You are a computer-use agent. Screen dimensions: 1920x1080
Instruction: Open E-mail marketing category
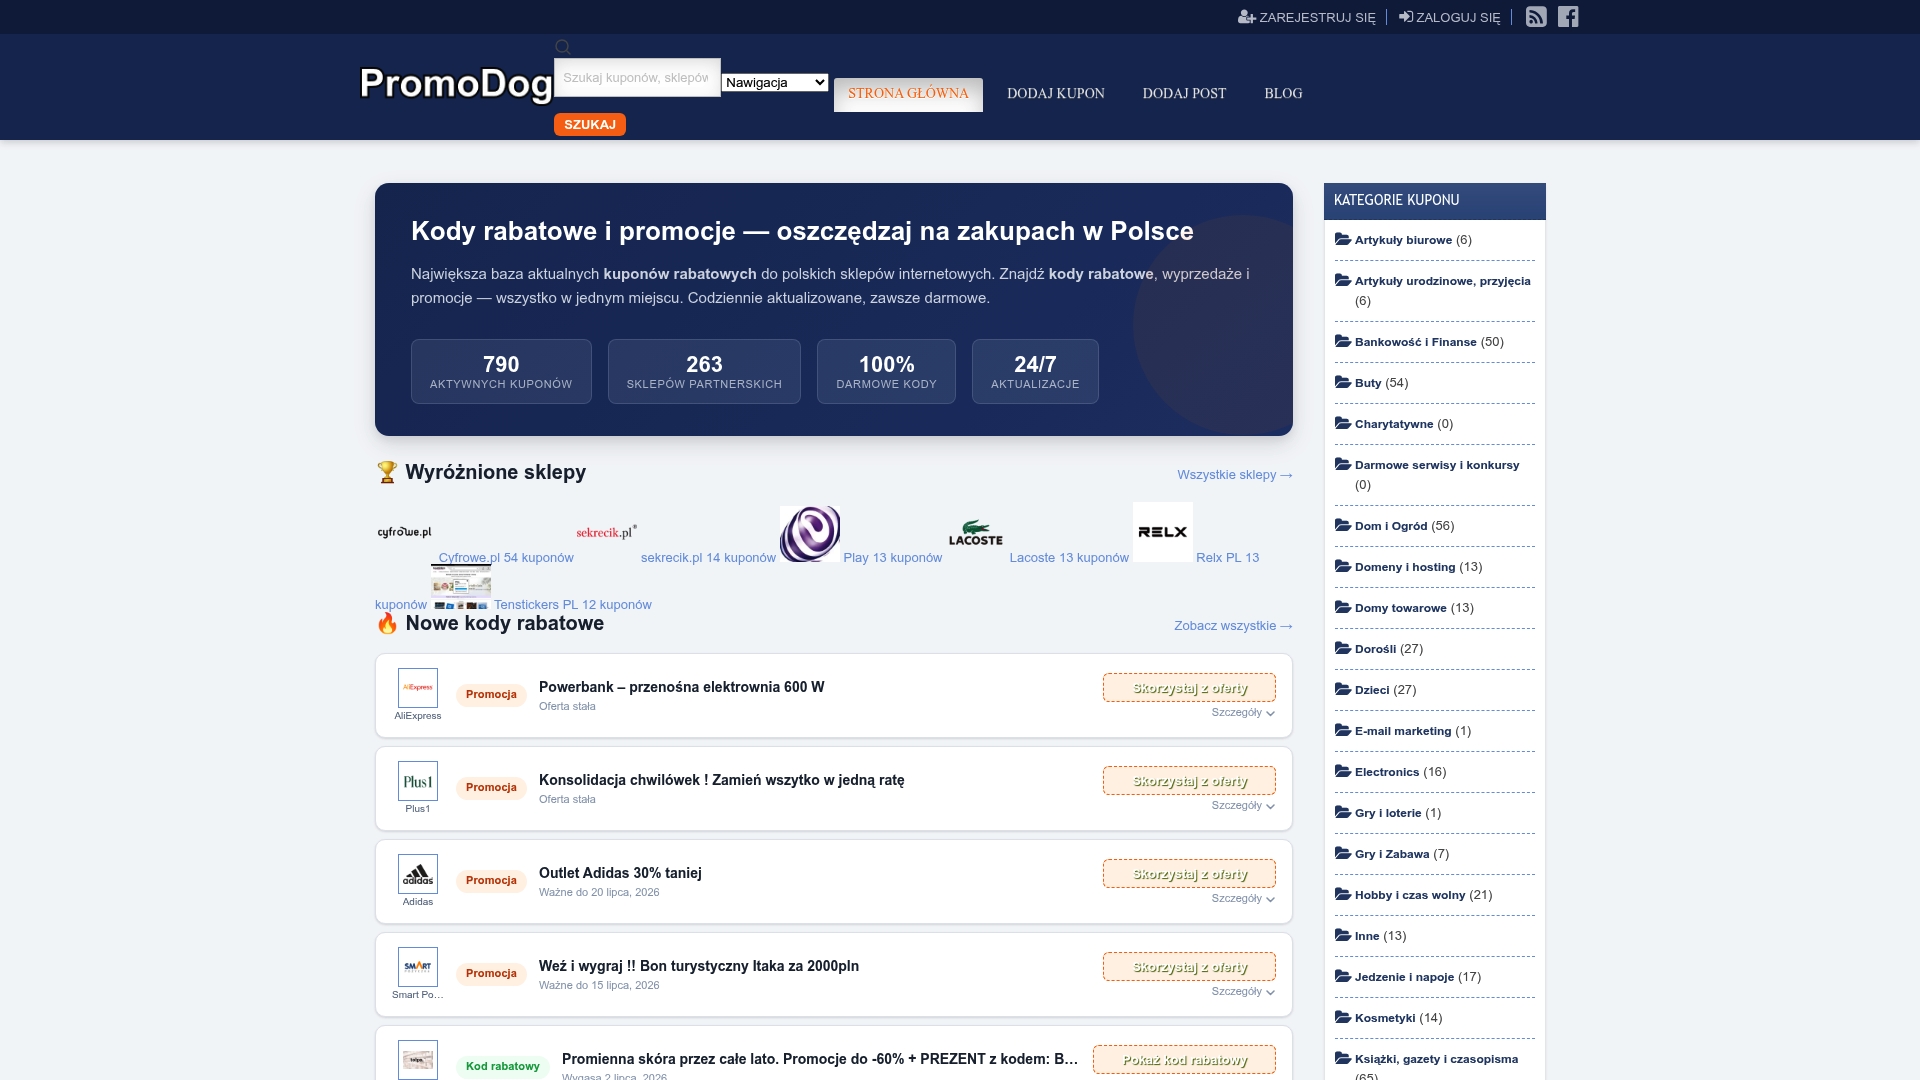coord(1402,731)
